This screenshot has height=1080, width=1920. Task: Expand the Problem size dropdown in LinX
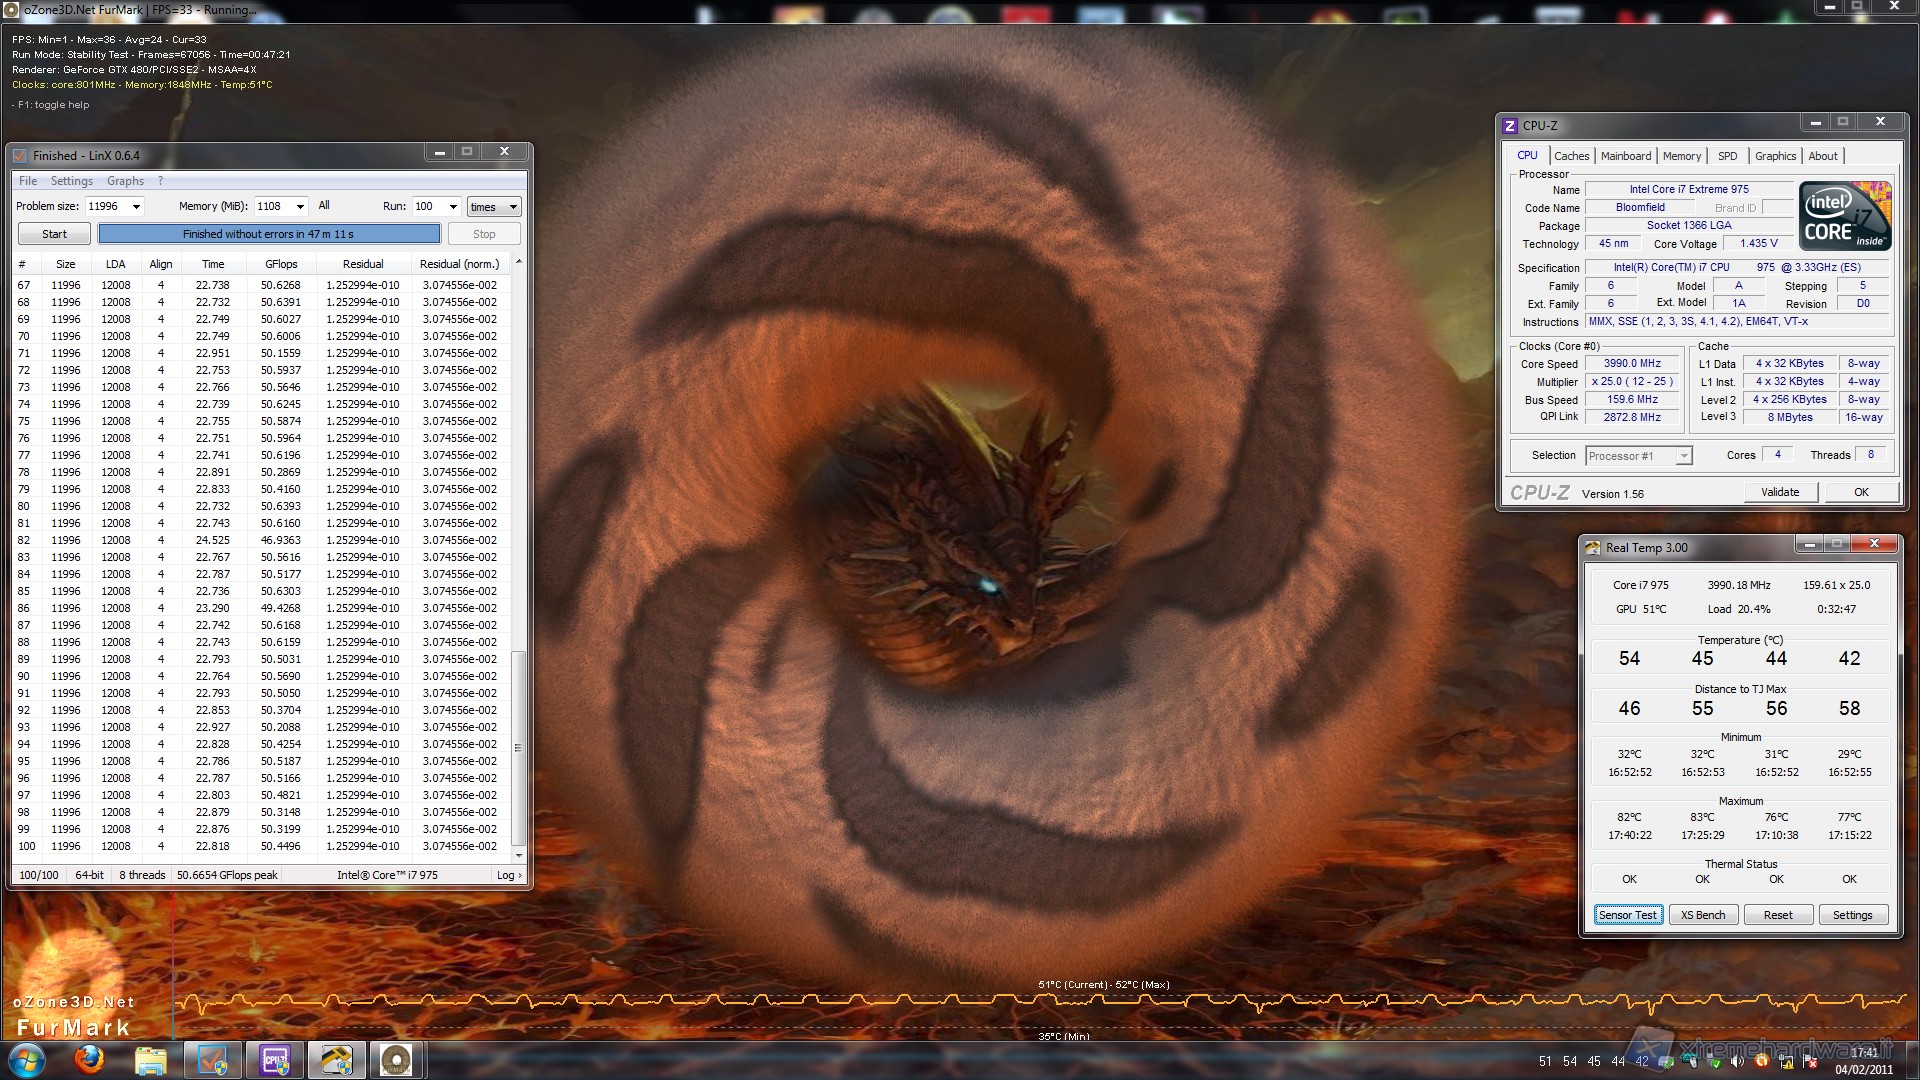tap(136, 207)
